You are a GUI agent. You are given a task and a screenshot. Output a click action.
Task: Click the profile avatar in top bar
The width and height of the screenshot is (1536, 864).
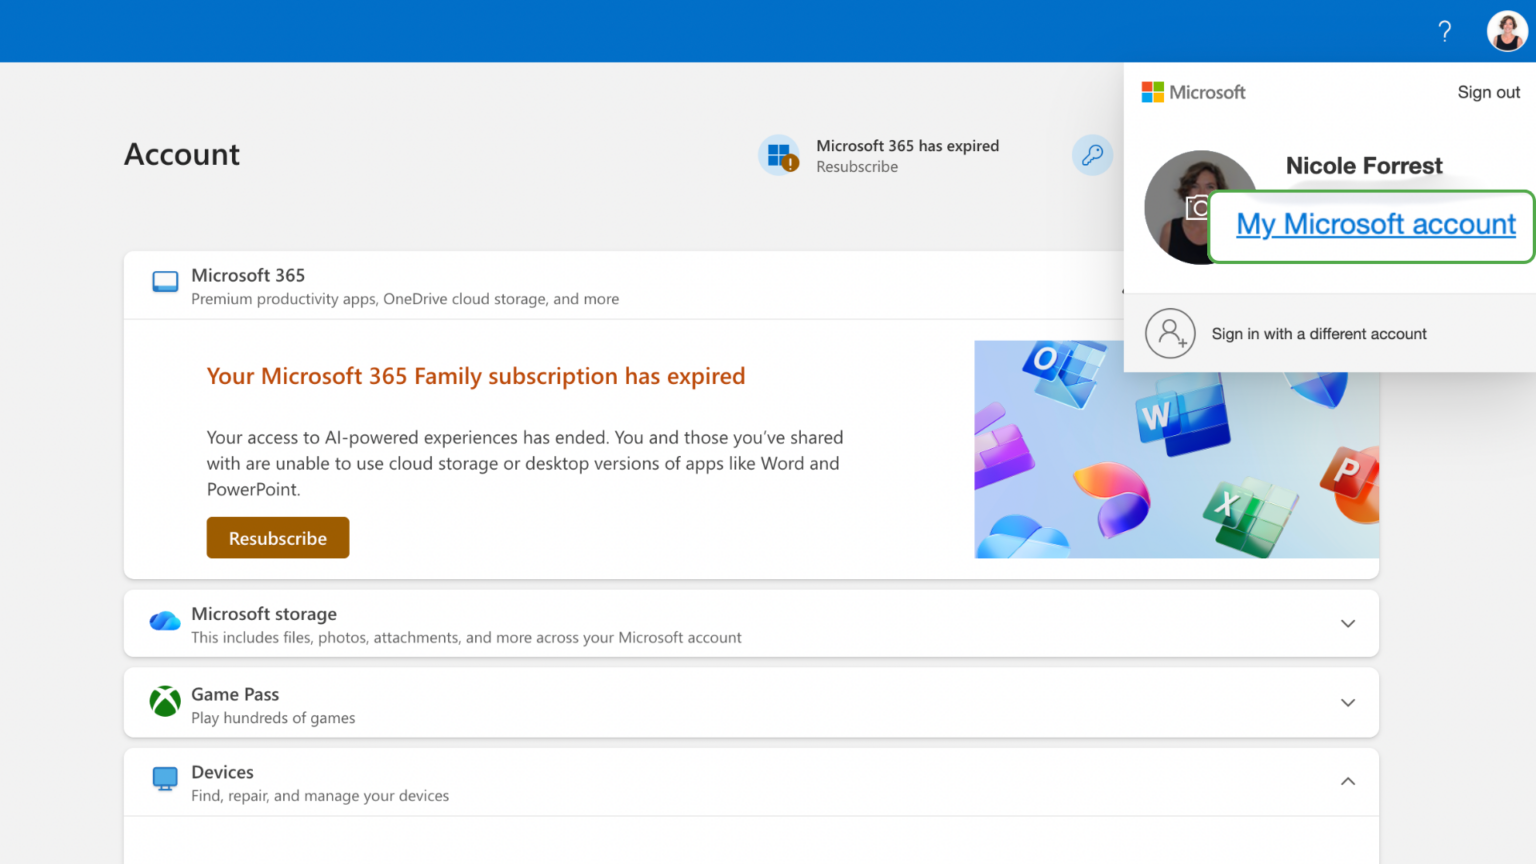[1507, 31]
